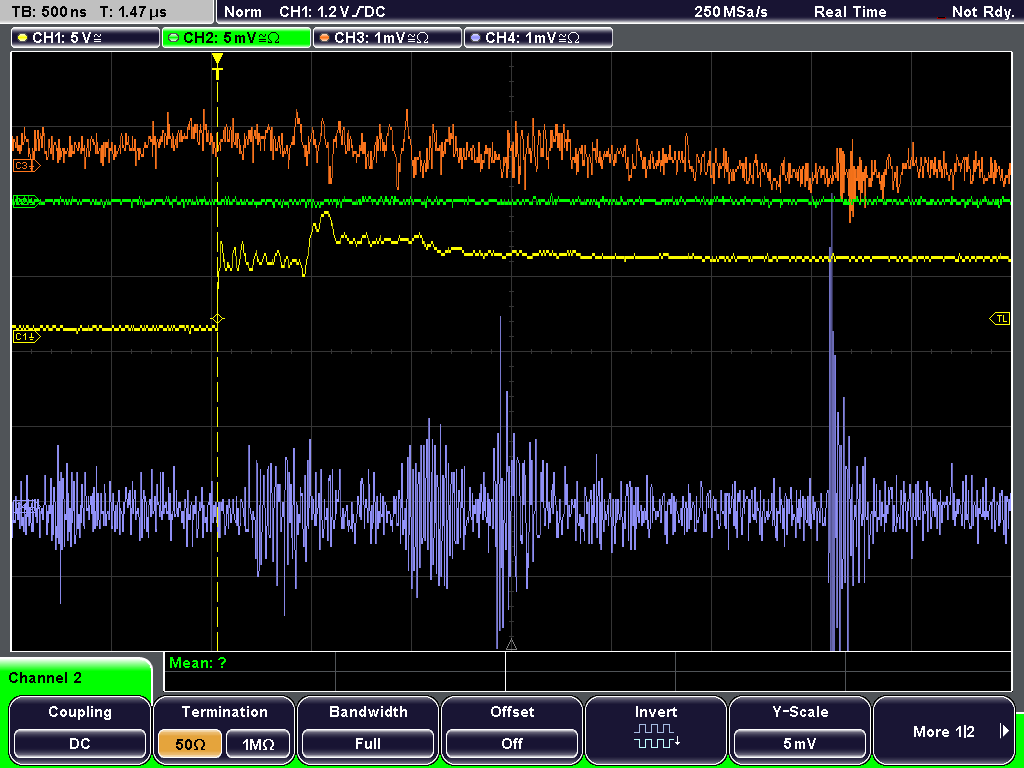The height and width of the screenshot is (768, 1024).
Task: Toggle the Invert waveform button
Action: pyautogui.click(x=656, y=728)
